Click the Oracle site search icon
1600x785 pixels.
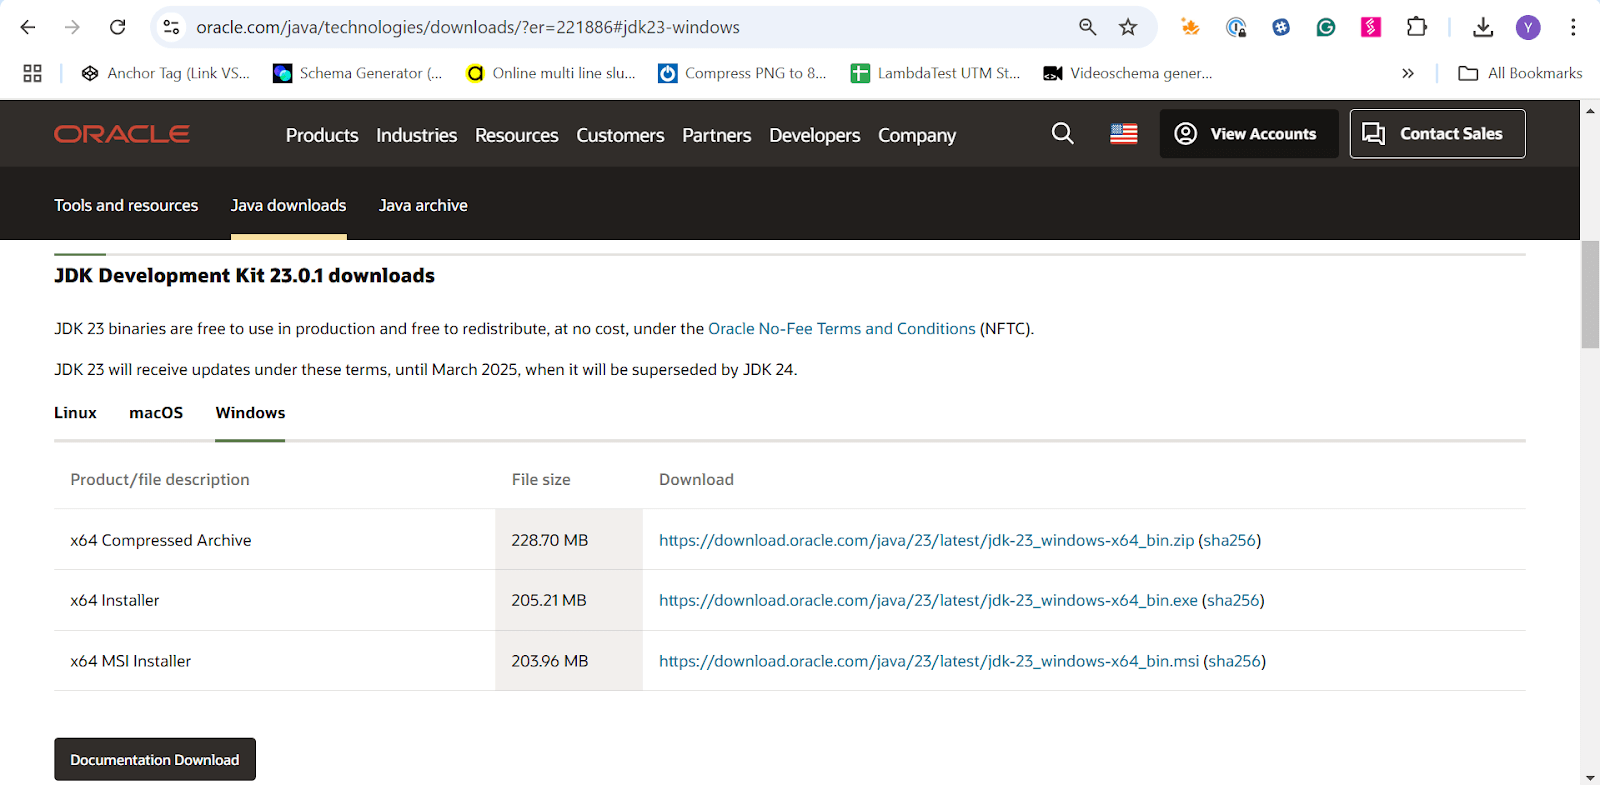point(1063,133)
